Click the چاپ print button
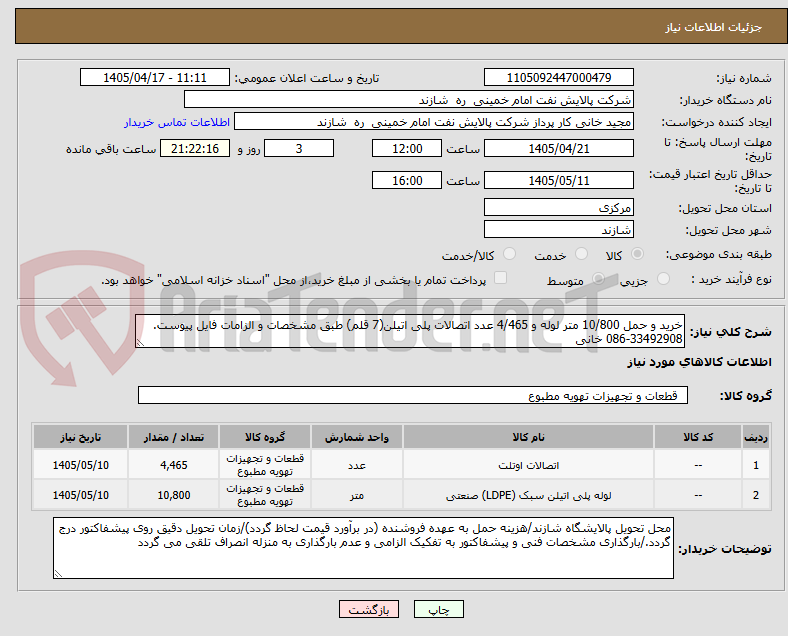788x636 pixels. point(439,609)
